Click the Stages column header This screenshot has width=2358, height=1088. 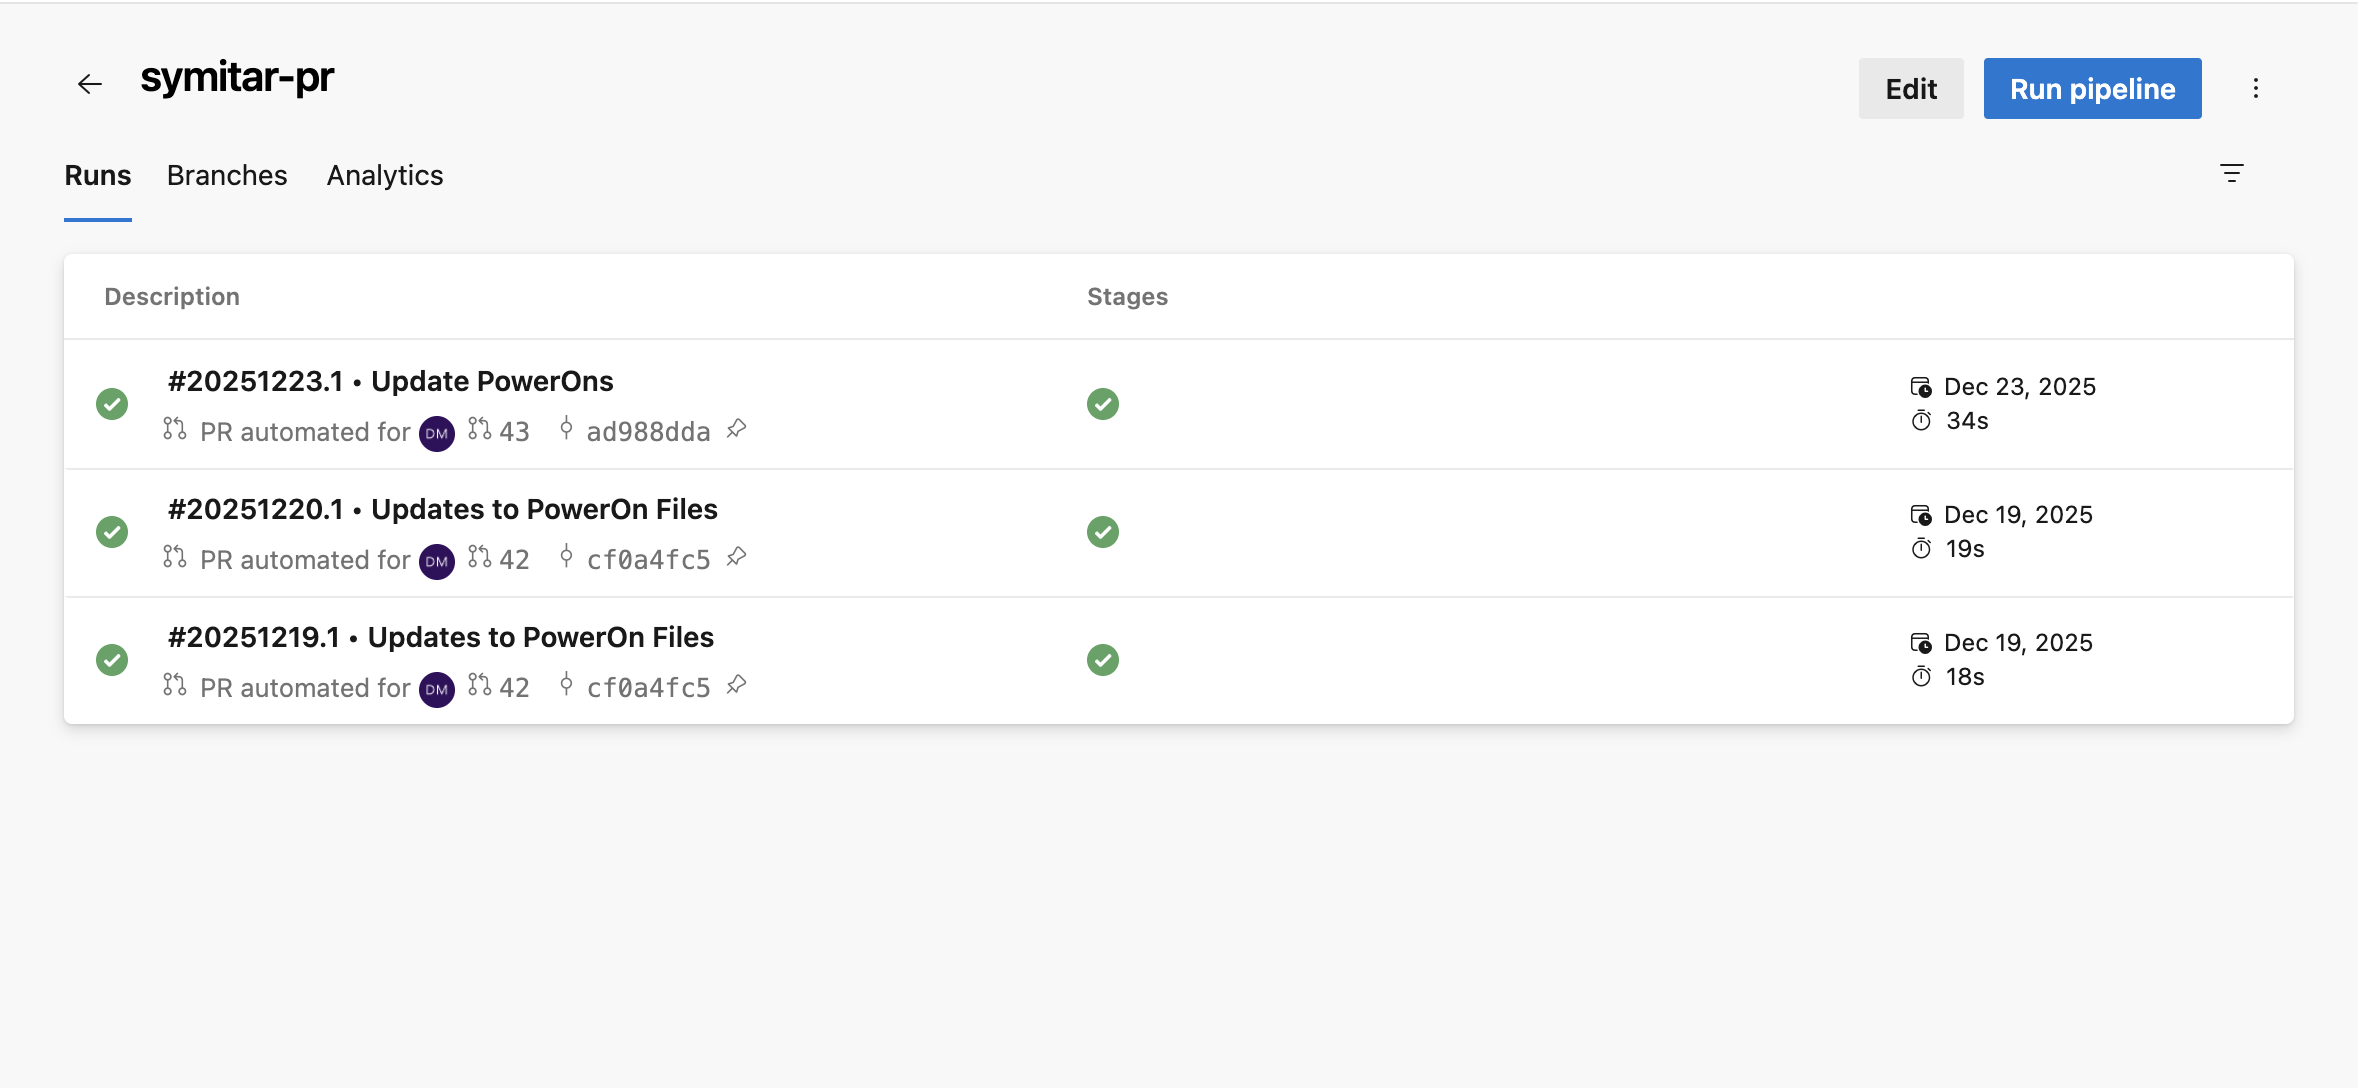click(1127, 297)
